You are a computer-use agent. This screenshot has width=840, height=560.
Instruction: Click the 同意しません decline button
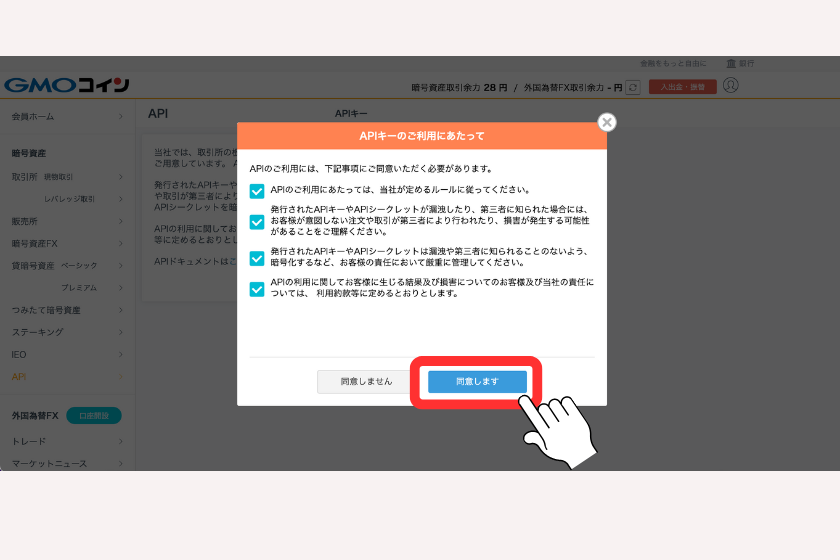pyautogui.click(x=366, y=382)
